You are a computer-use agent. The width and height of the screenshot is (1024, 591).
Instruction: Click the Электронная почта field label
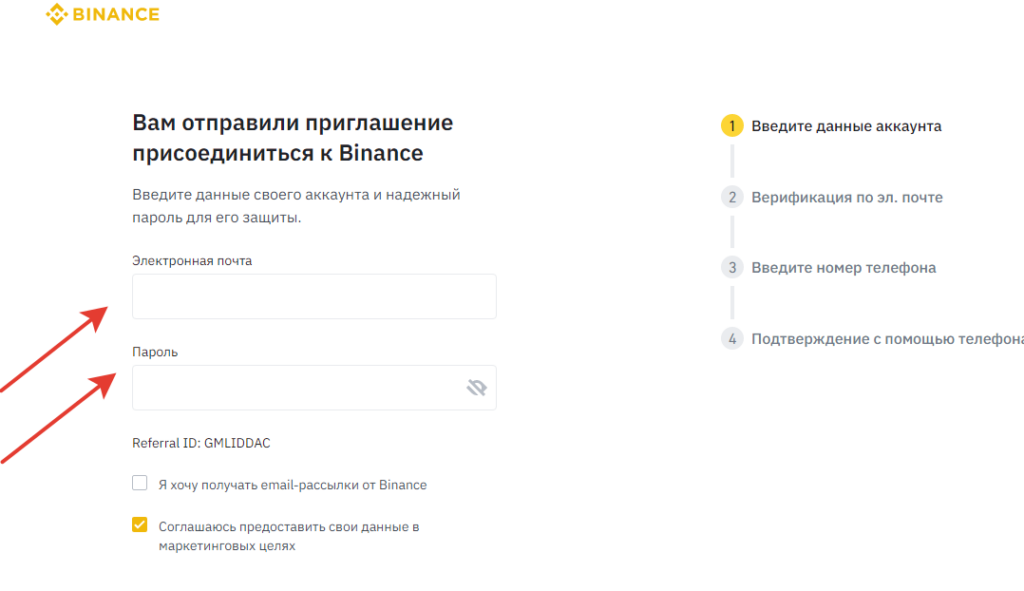click(192, 261)
